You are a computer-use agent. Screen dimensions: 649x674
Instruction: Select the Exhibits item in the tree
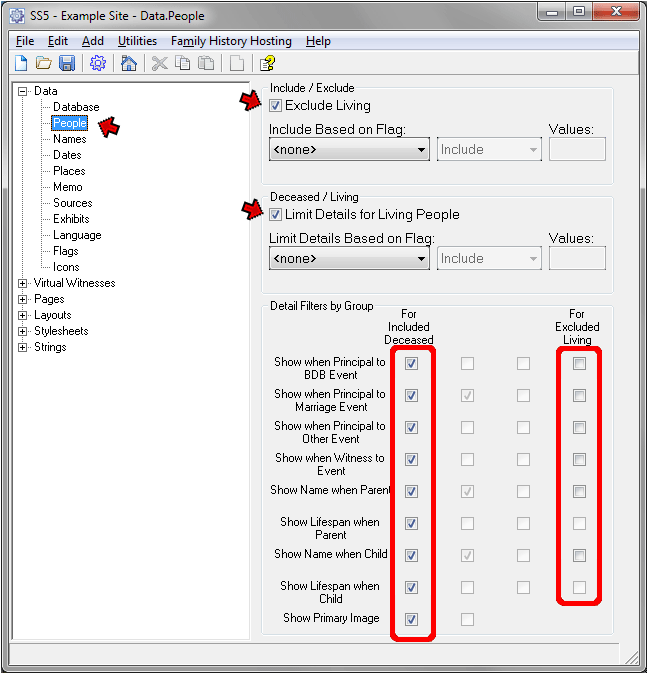click(71, 219)
